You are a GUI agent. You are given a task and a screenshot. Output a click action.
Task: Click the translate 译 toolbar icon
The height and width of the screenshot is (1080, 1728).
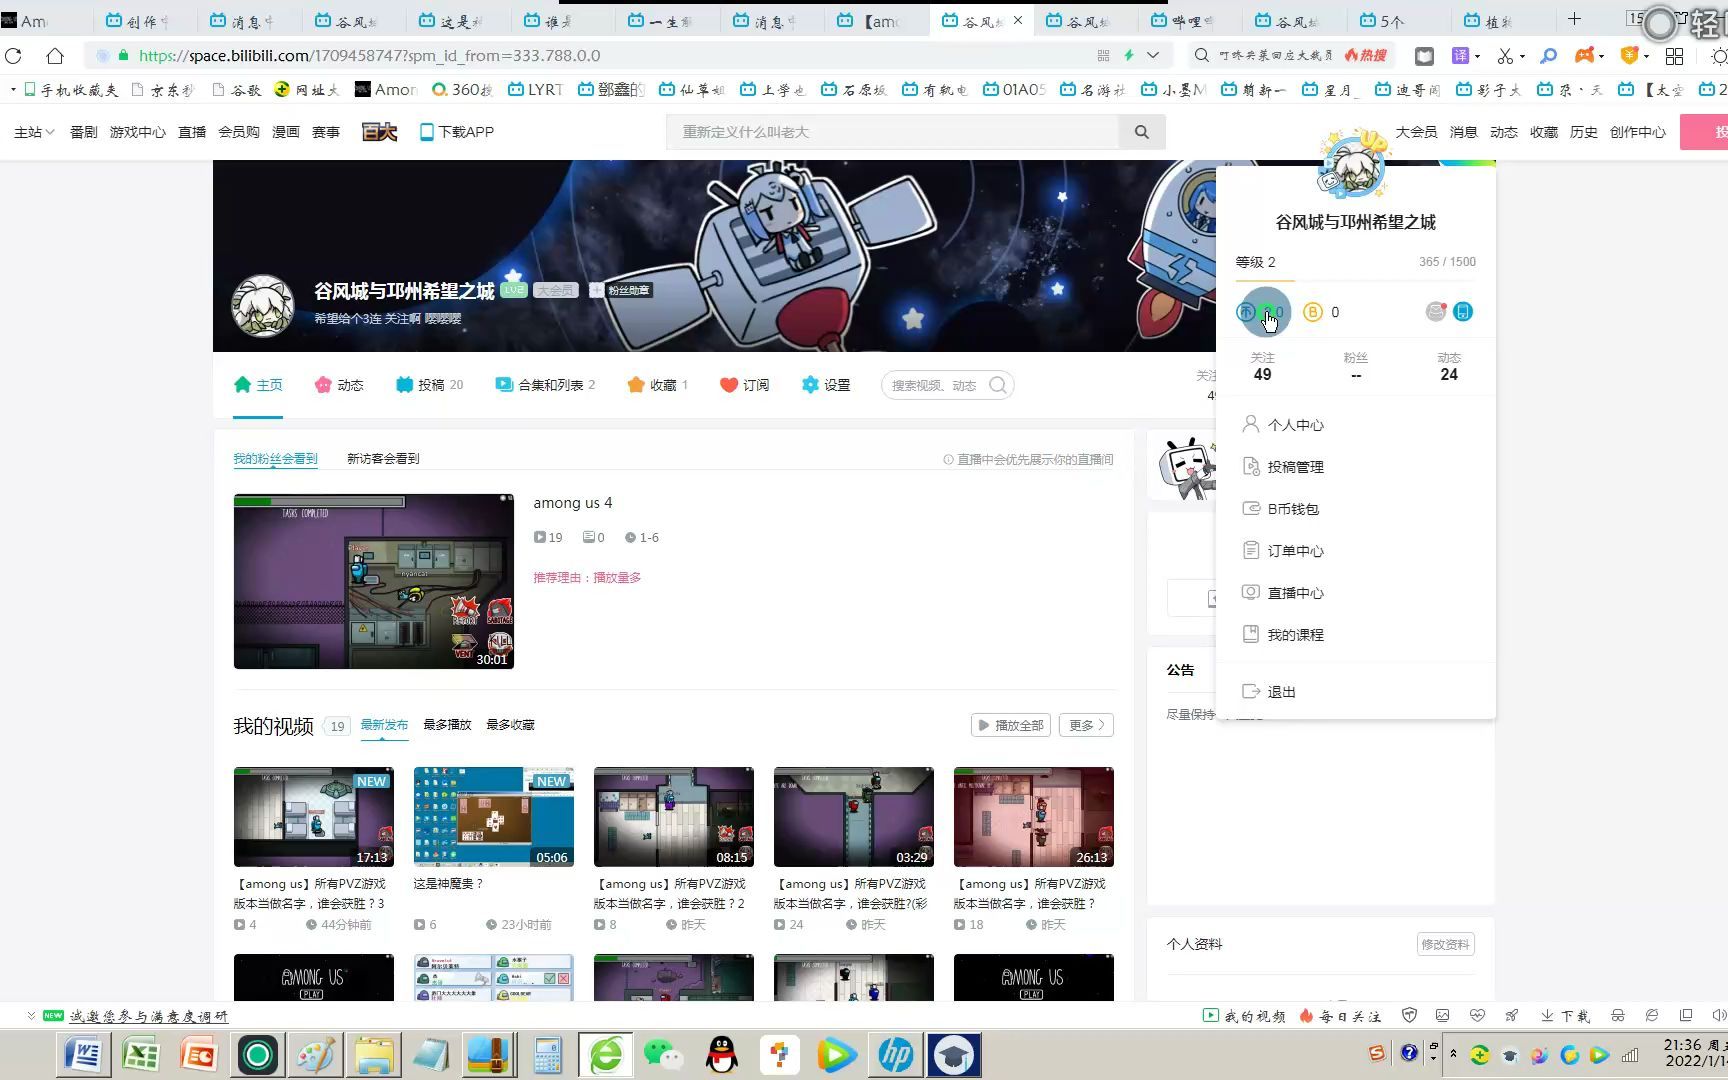point(1461,56)
